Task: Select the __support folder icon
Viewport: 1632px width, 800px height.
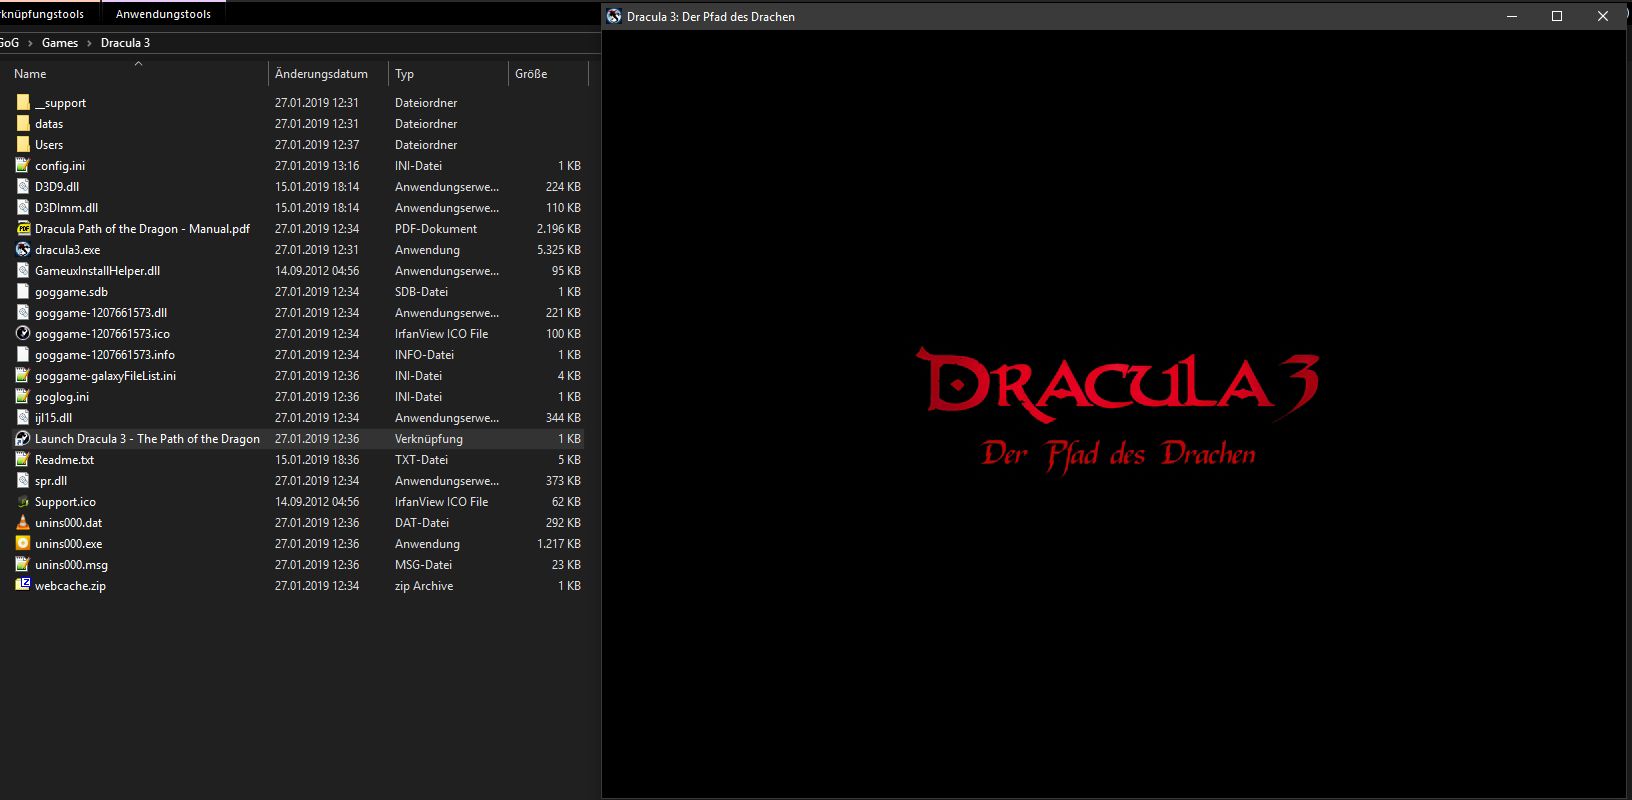Action: (23, 103)
